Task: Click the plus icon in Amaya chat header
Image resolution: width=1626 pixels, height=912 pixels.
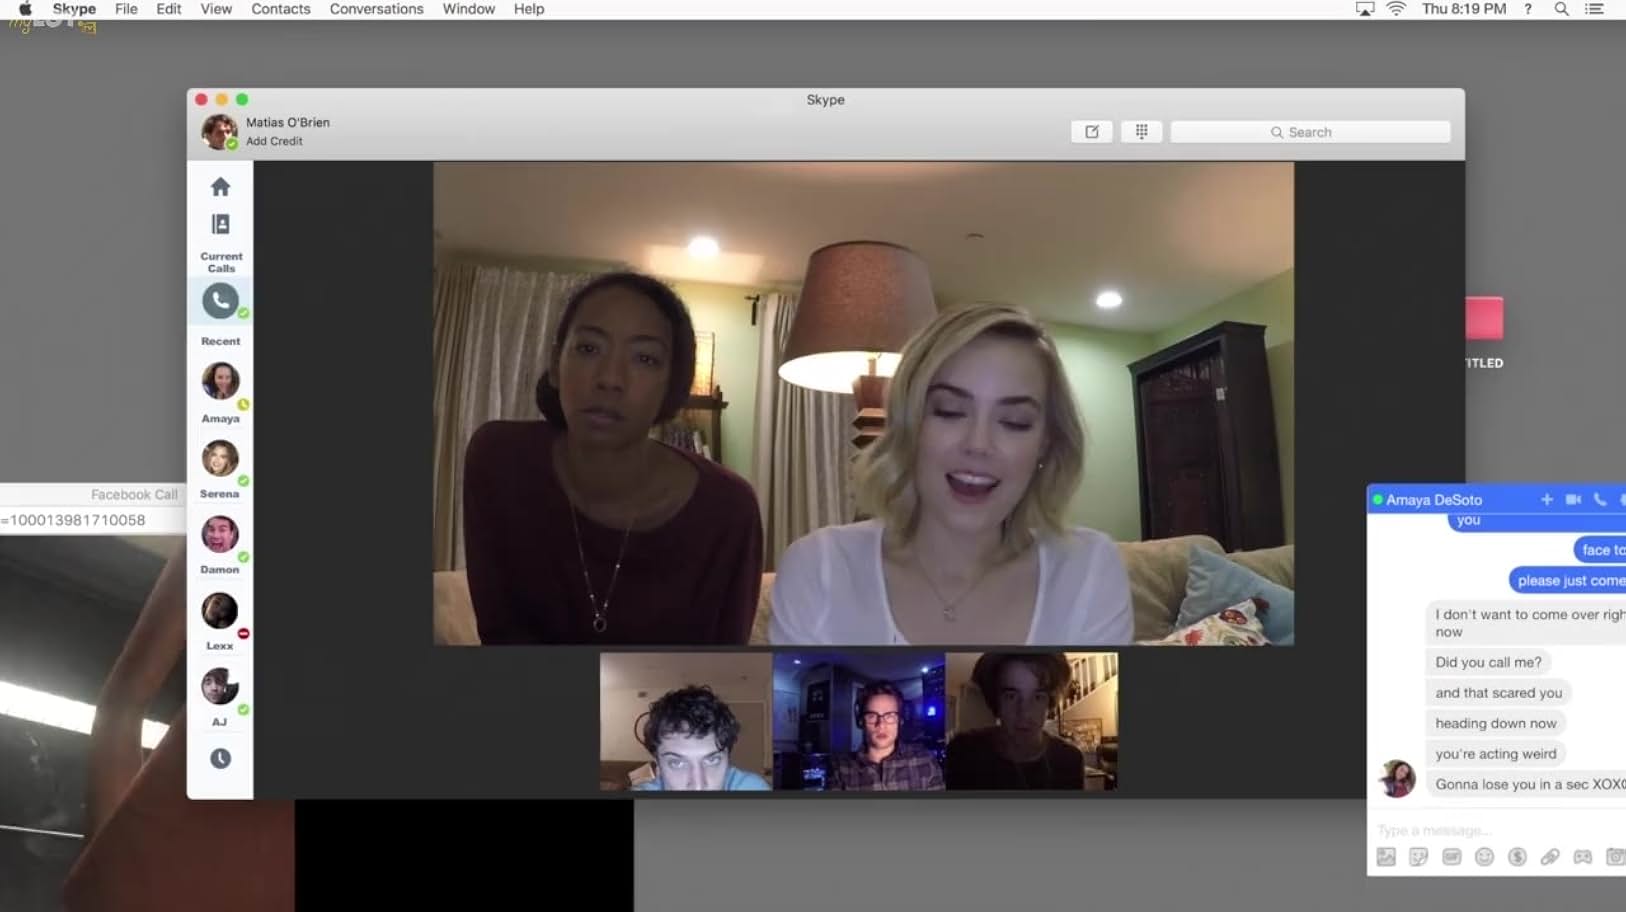Action: (1546, 499)
